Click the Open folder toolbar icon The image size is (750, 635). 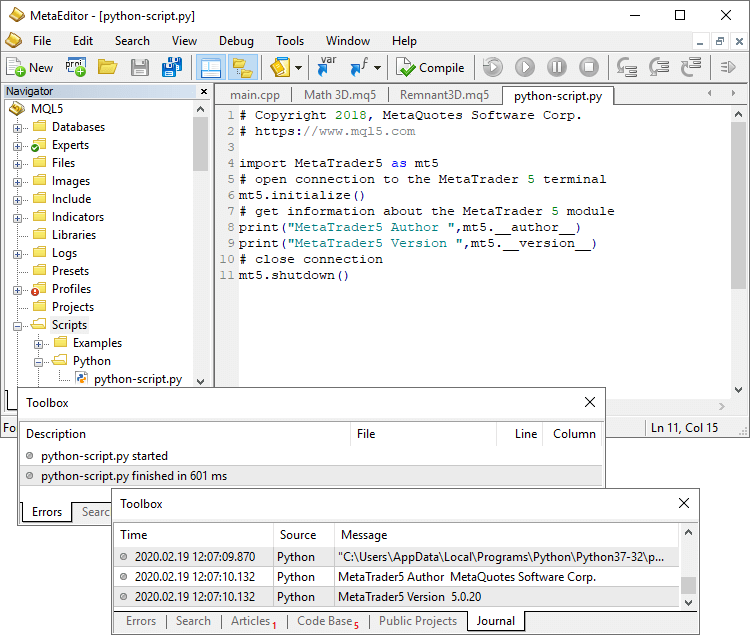click(x=108, y=67)
